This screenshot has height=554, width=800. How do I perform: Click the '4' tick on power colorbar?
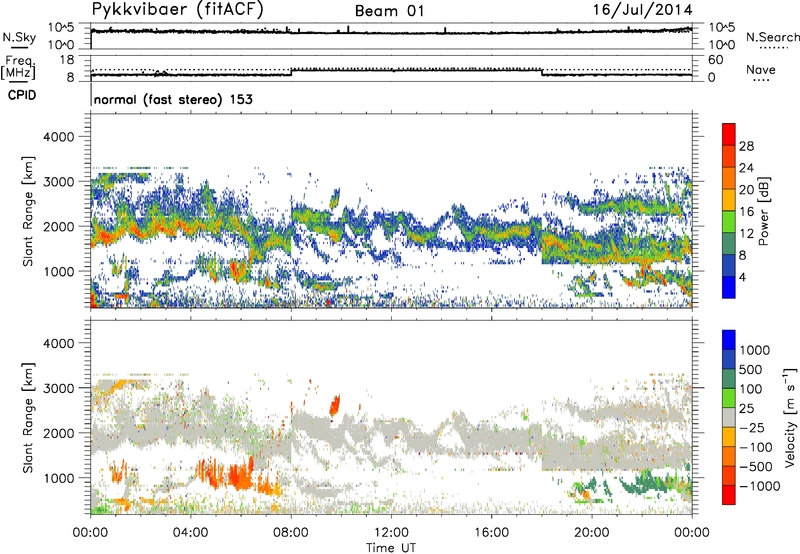(x=742, y=277)
